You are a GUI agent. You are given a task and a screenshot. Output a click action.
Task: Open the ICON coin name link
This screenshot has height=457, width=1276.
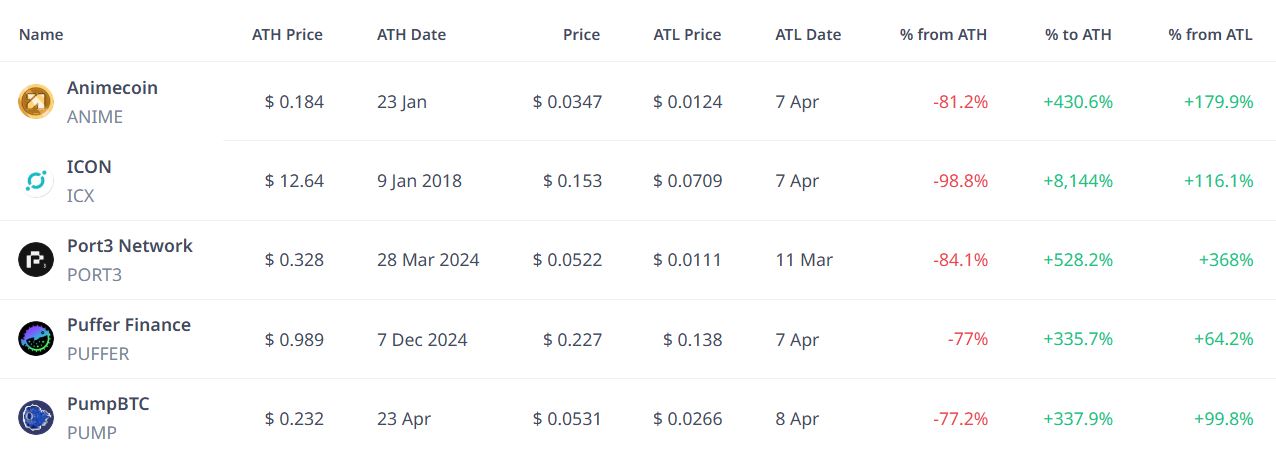tap(89, 167)
